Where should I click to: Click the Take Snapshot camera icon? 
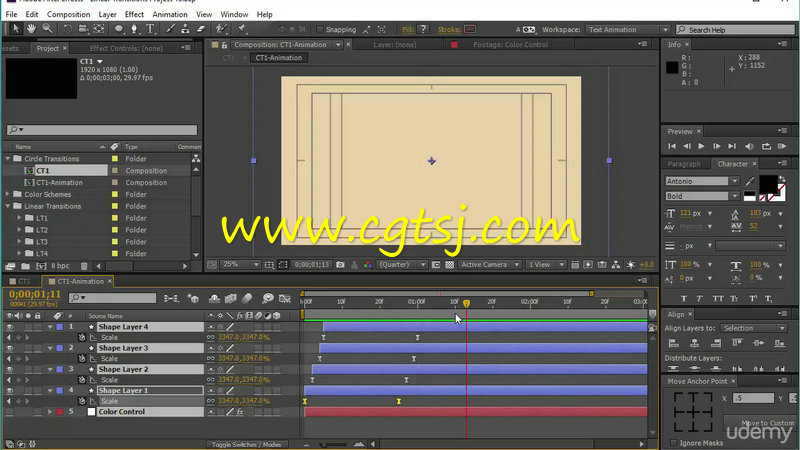point(340,264)
